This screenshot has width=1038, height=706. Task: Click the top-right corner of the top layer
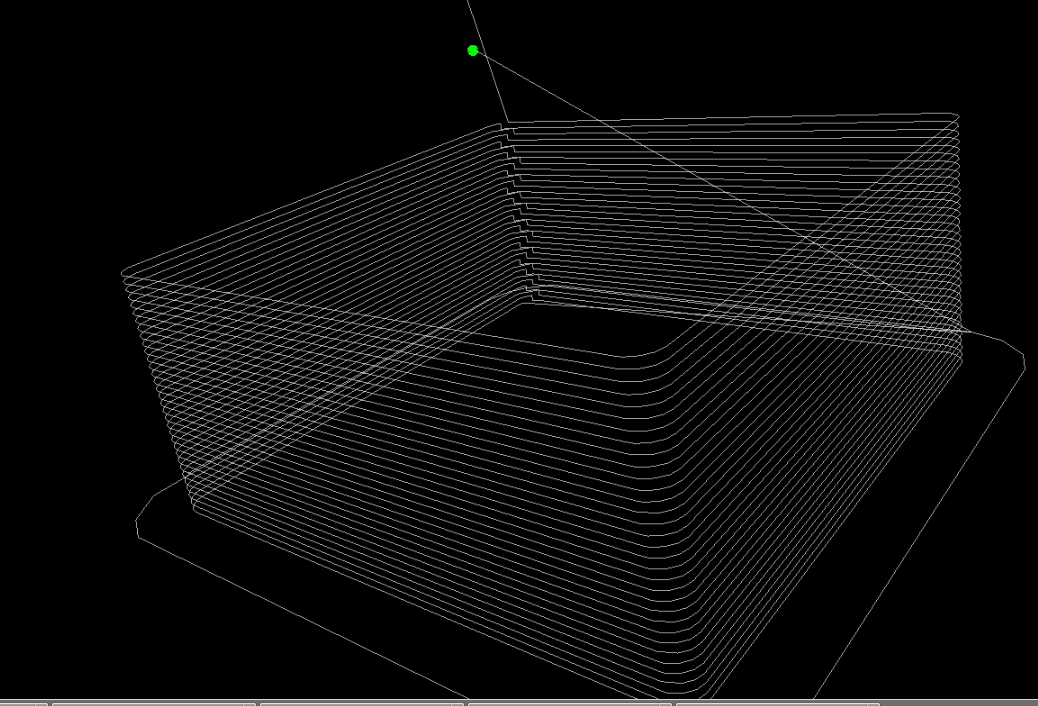[954, 115]
